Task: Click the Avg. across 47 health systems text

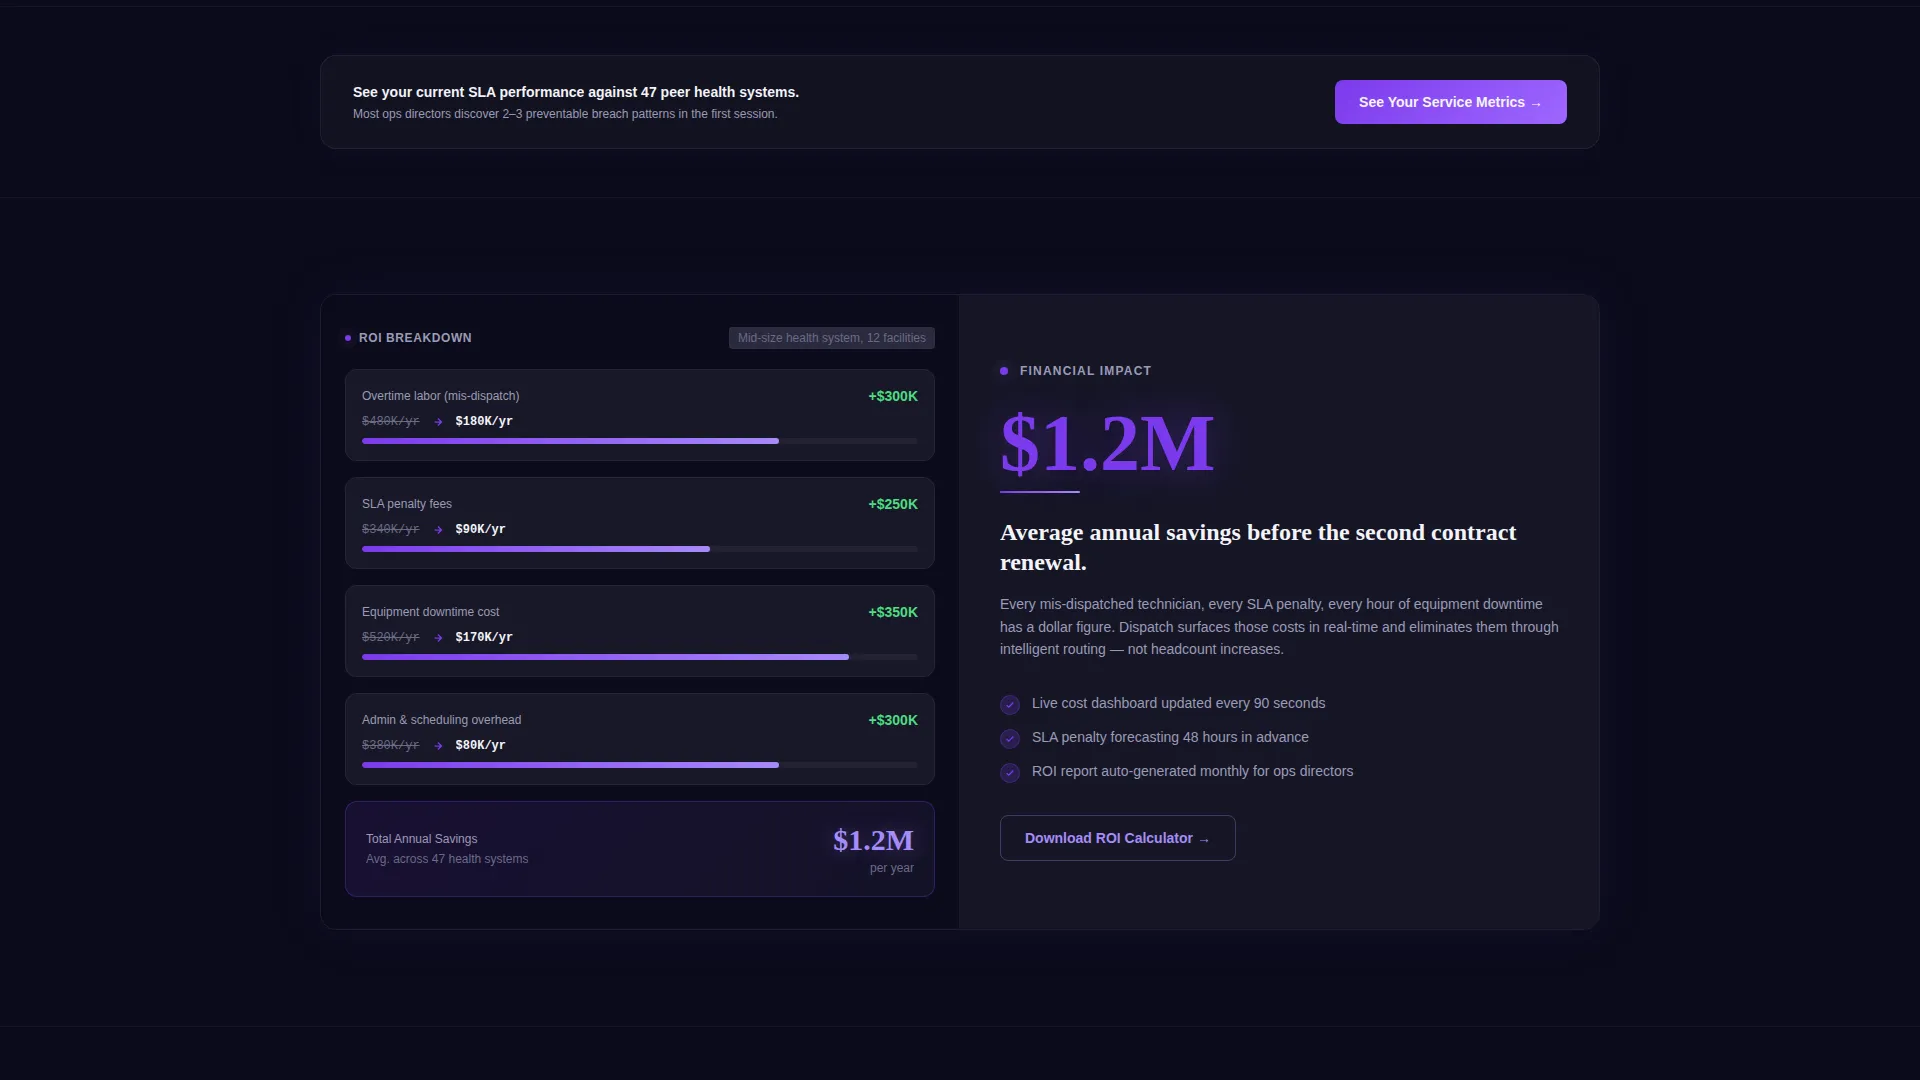Action: 447,859
